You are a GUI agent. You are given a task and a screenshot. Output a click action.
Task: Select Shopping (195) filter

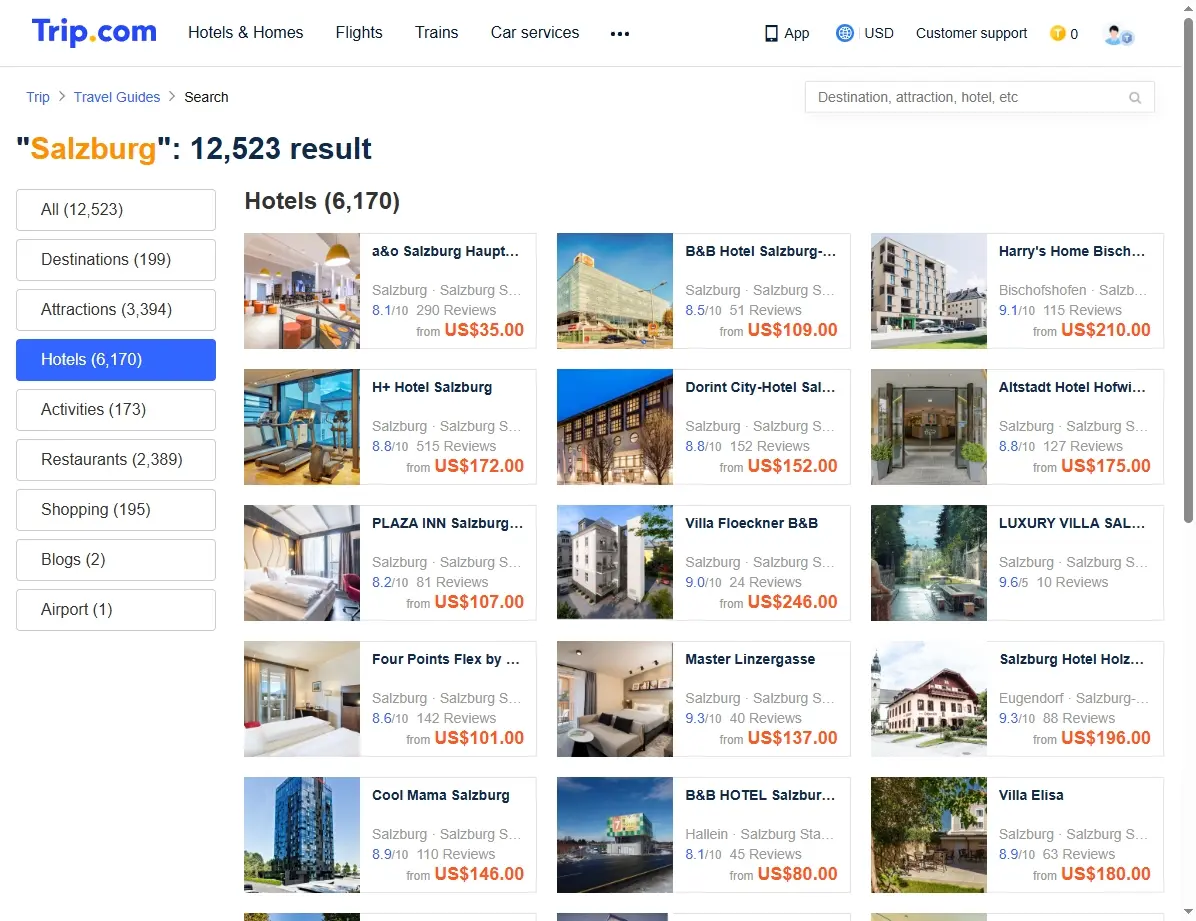[116, 510]
